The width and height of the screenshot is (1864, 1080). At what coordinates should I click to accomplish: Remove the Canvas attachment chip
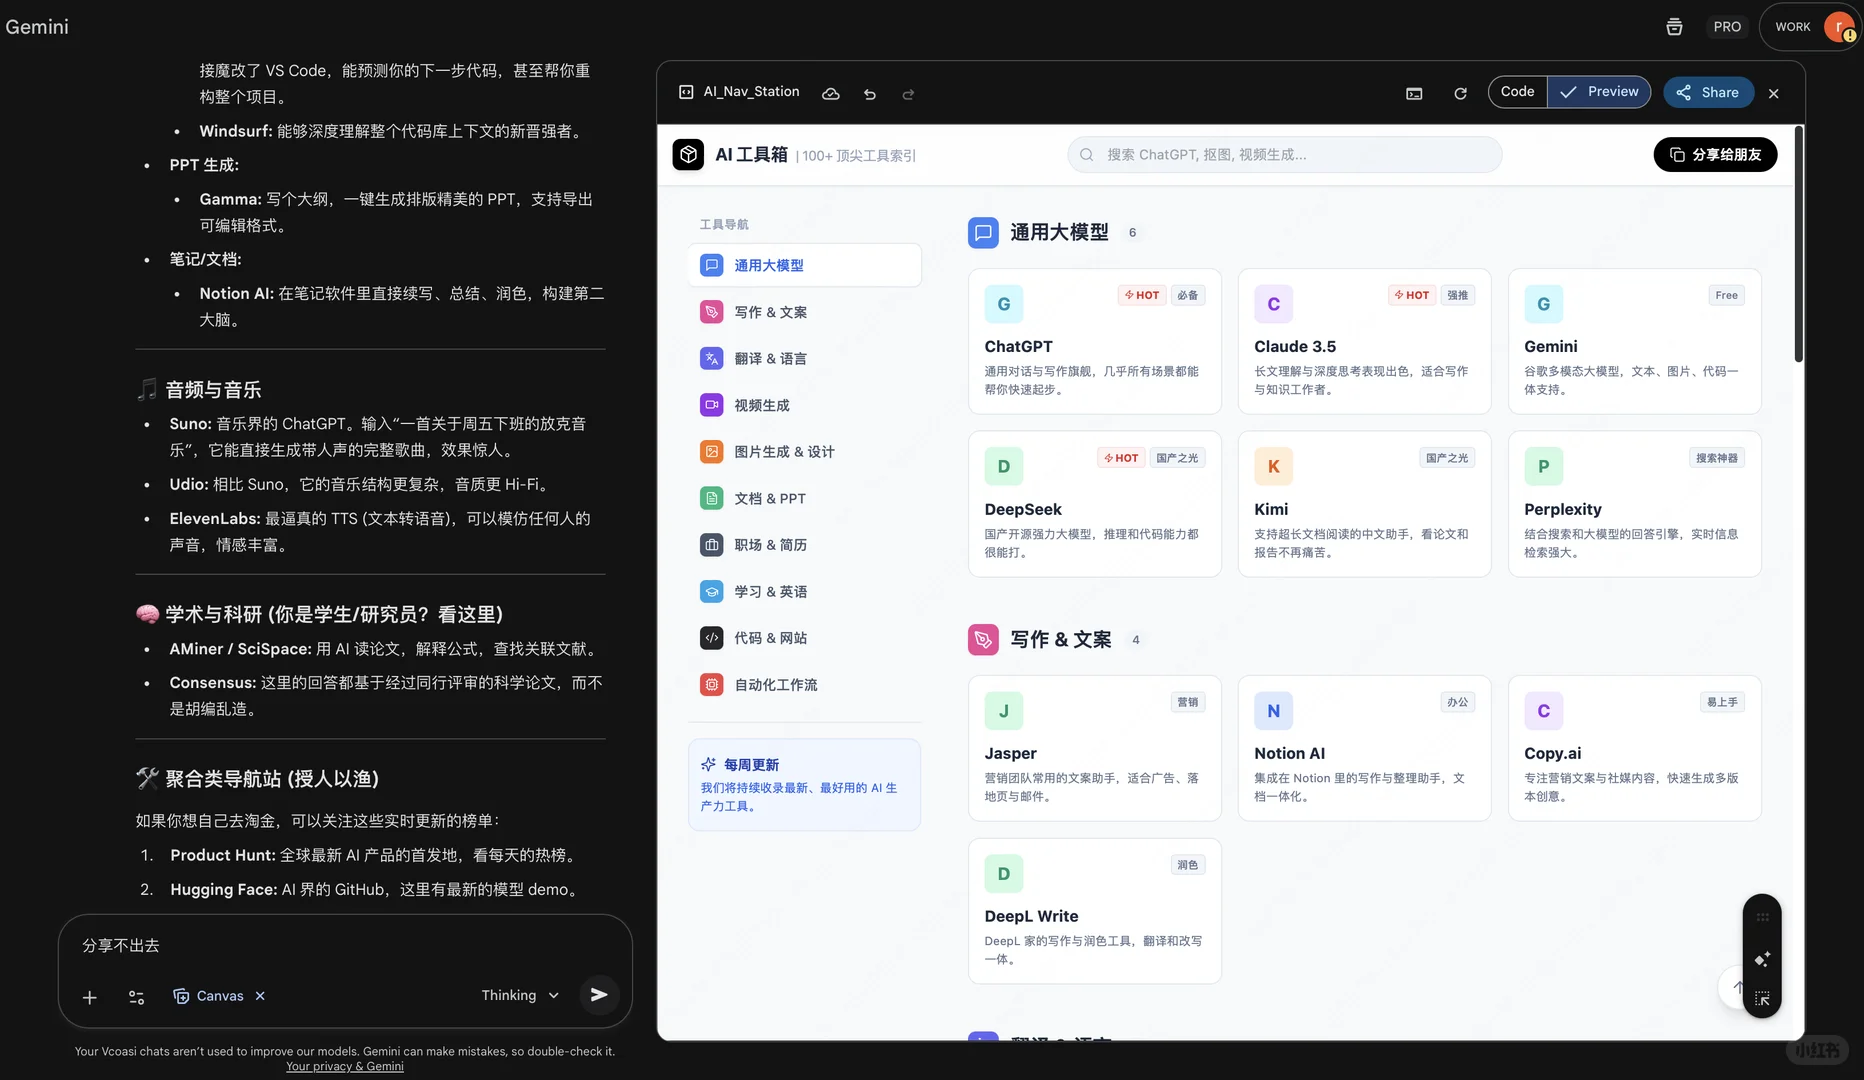coord(260,996)
